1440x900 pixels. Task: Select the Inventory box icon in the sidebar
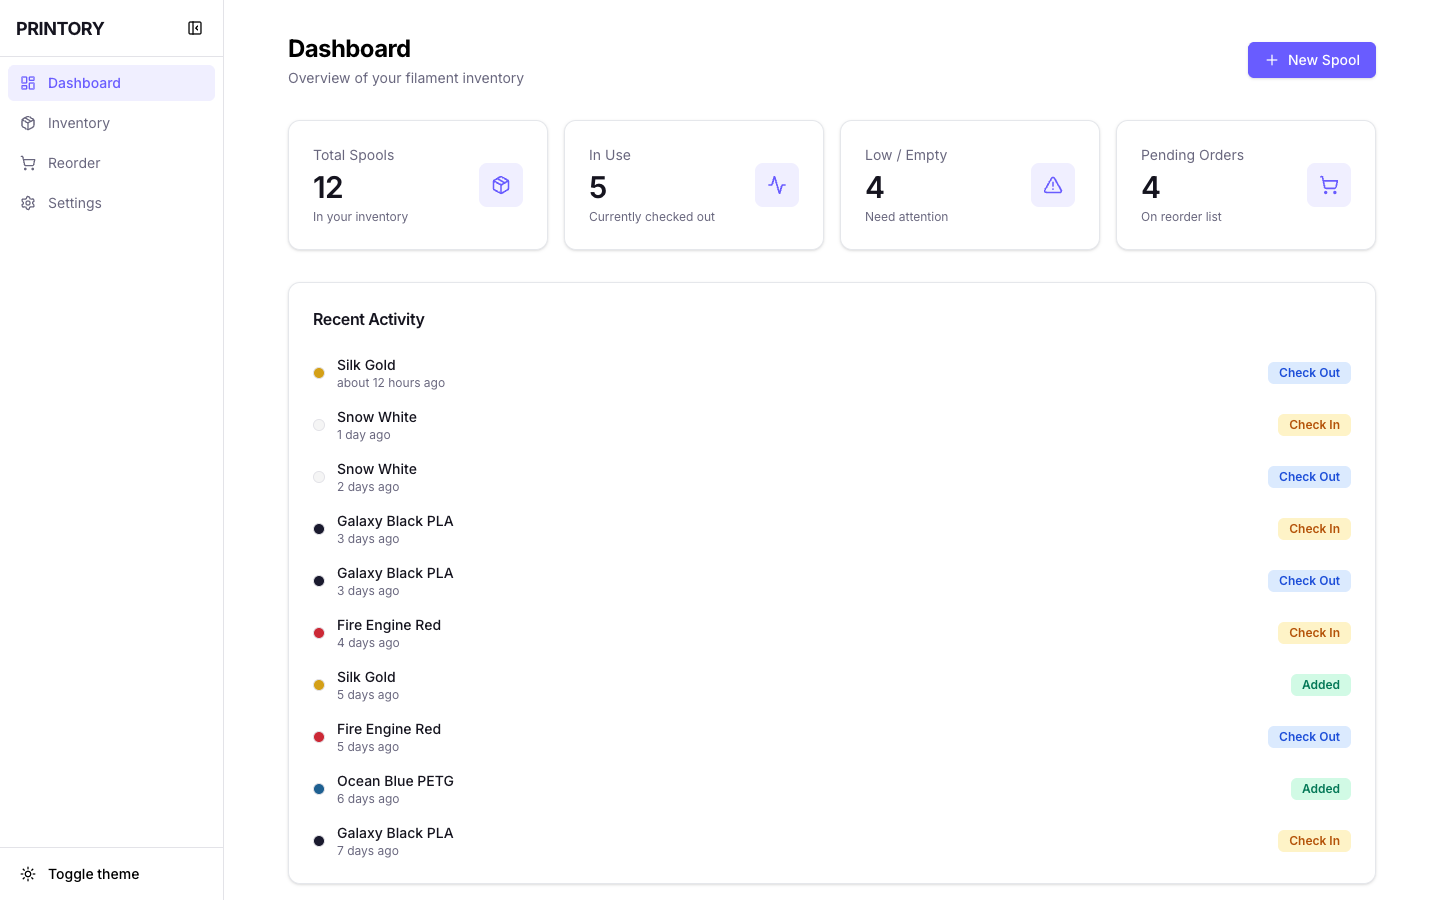point(27,123)
